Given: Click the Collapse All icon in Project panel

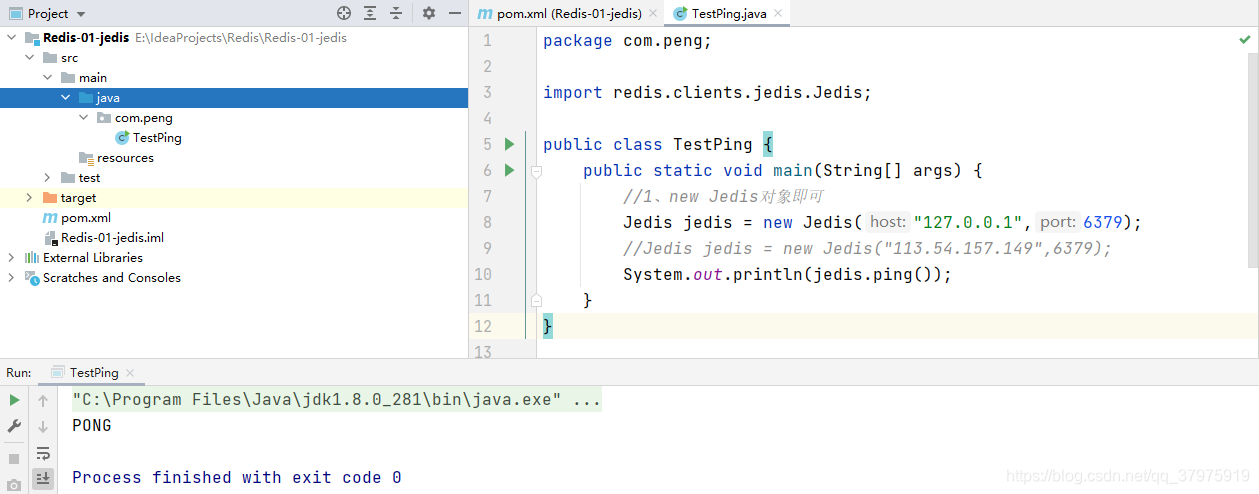Looking at the screenshot, I should [396, 13].
